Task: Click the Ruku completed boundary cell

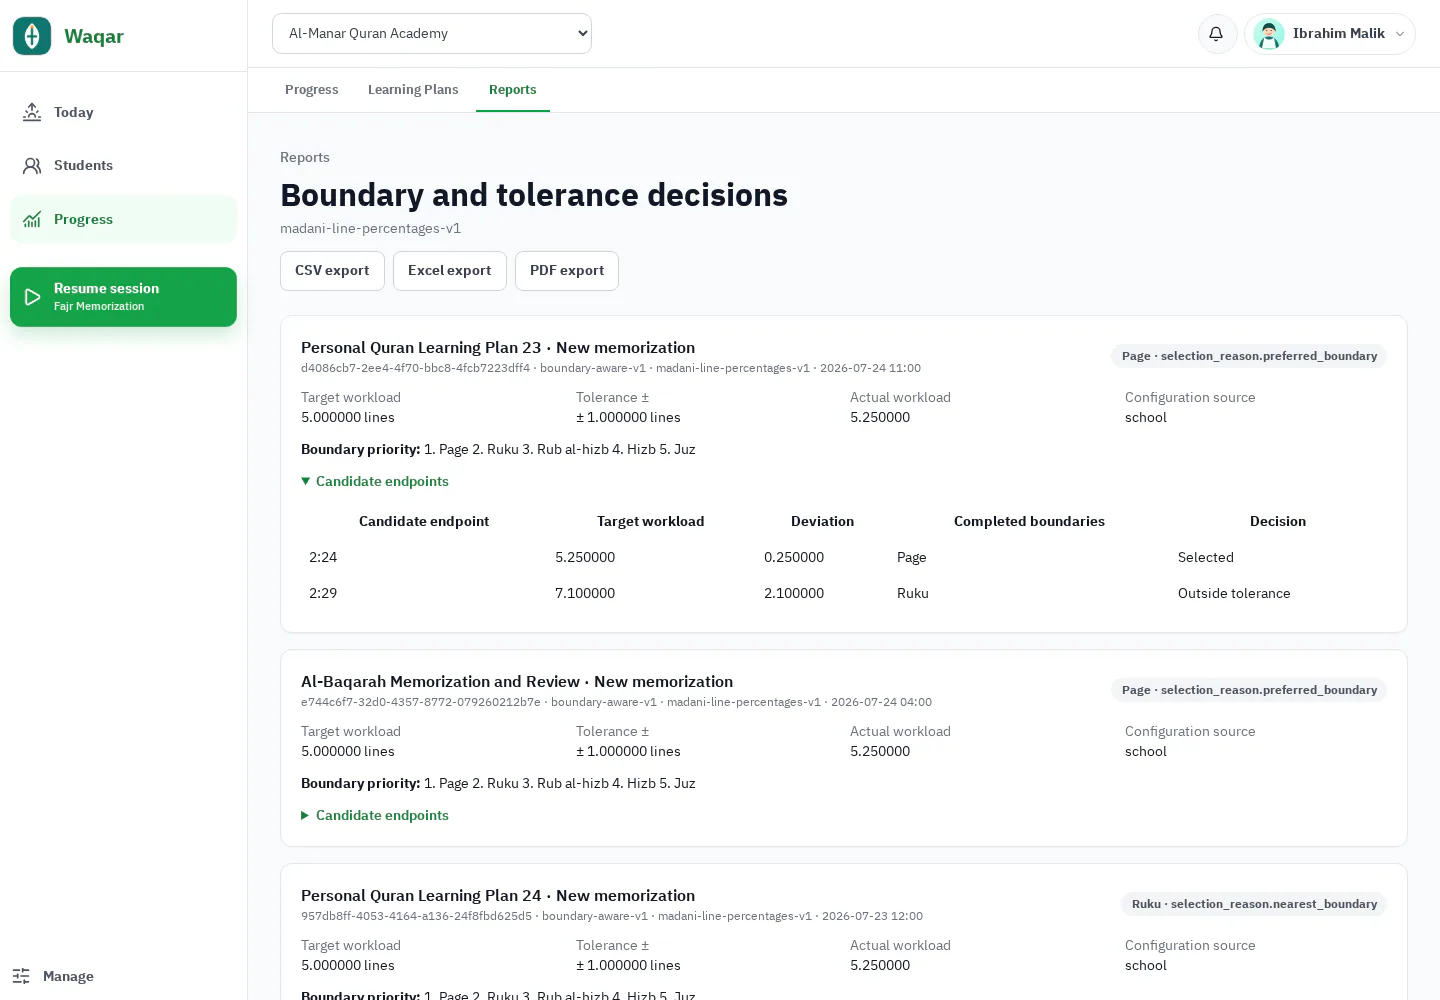Action: point(913,593)
